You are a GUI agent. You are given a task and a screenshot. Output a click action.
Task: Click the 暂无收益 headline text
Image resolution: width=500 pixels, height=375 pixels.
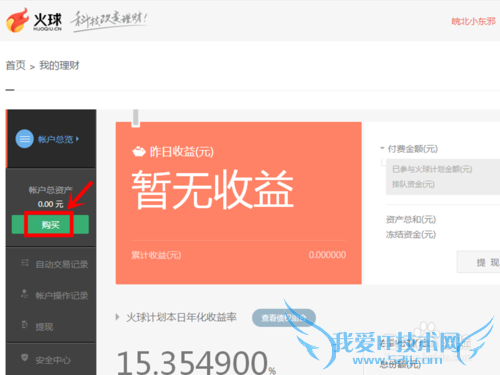click(x=213, y=189)
